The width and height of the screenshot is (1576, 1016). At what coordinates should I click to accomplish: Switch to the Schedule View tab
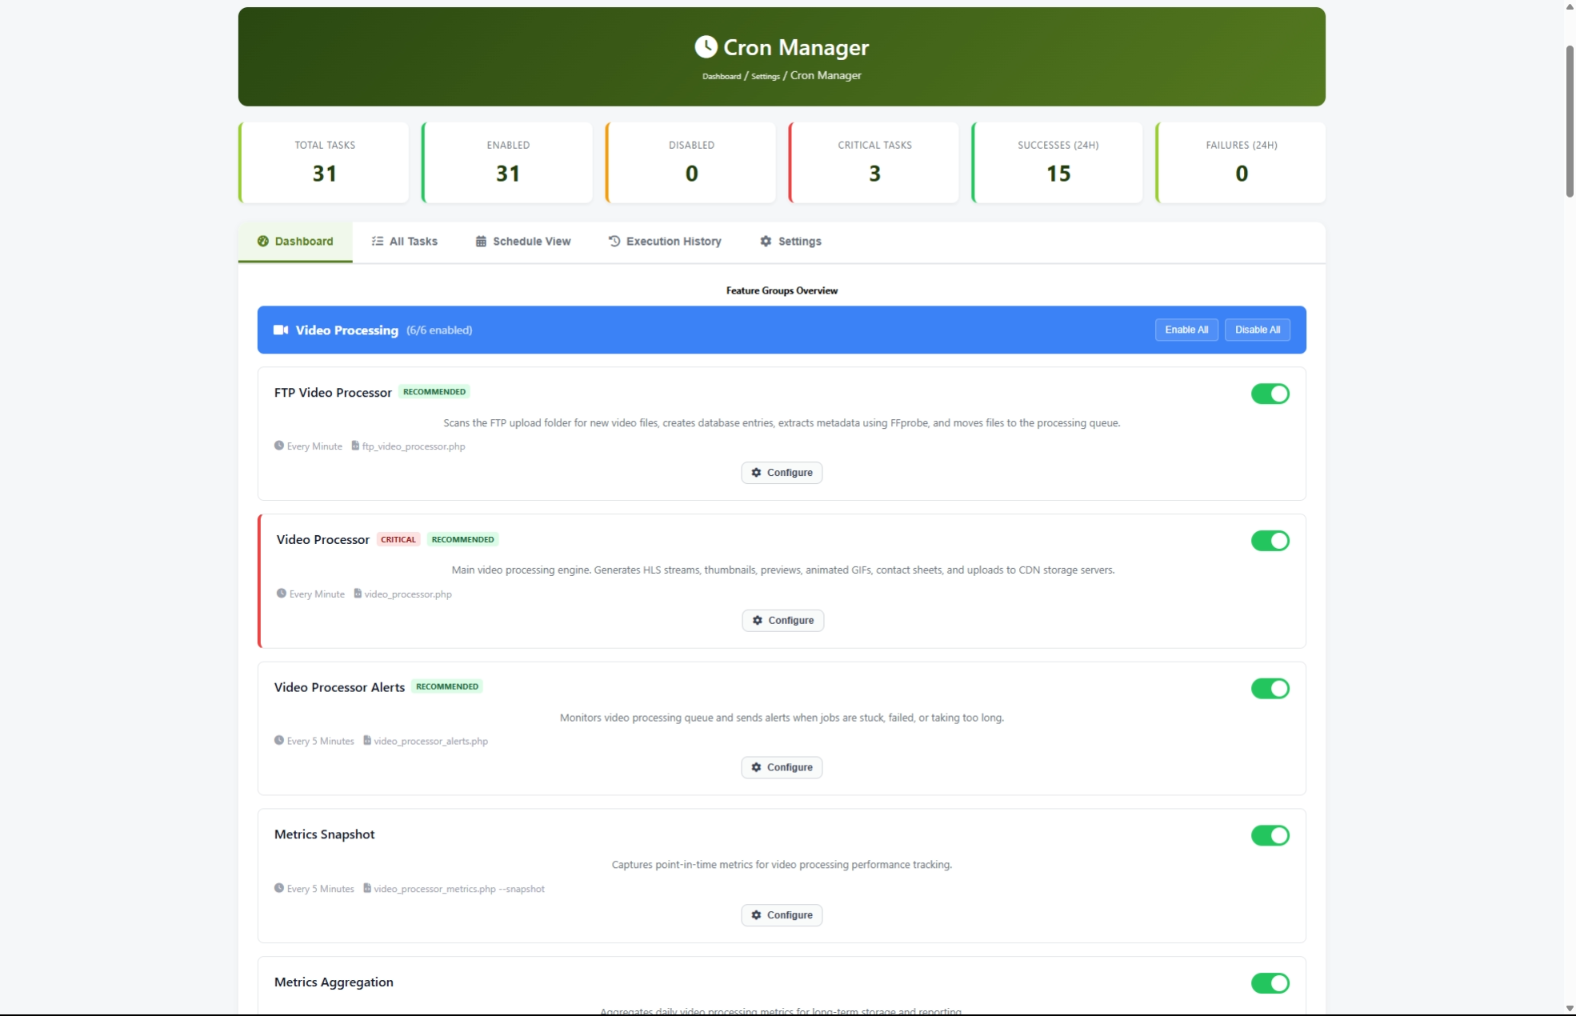click(x=522, y=241)
